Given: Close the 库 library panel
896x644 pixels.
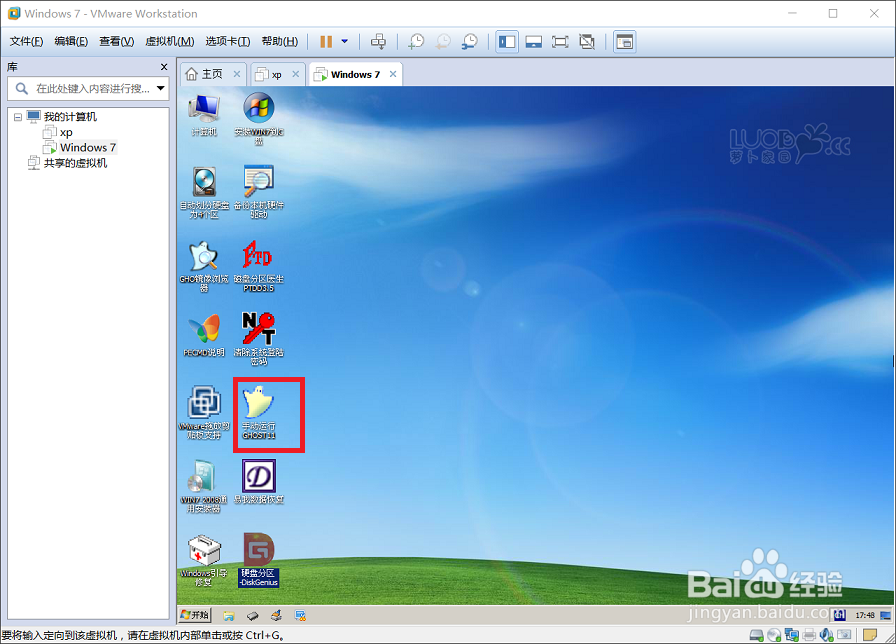Looking at the screenshot, I should tap(164, 67).
